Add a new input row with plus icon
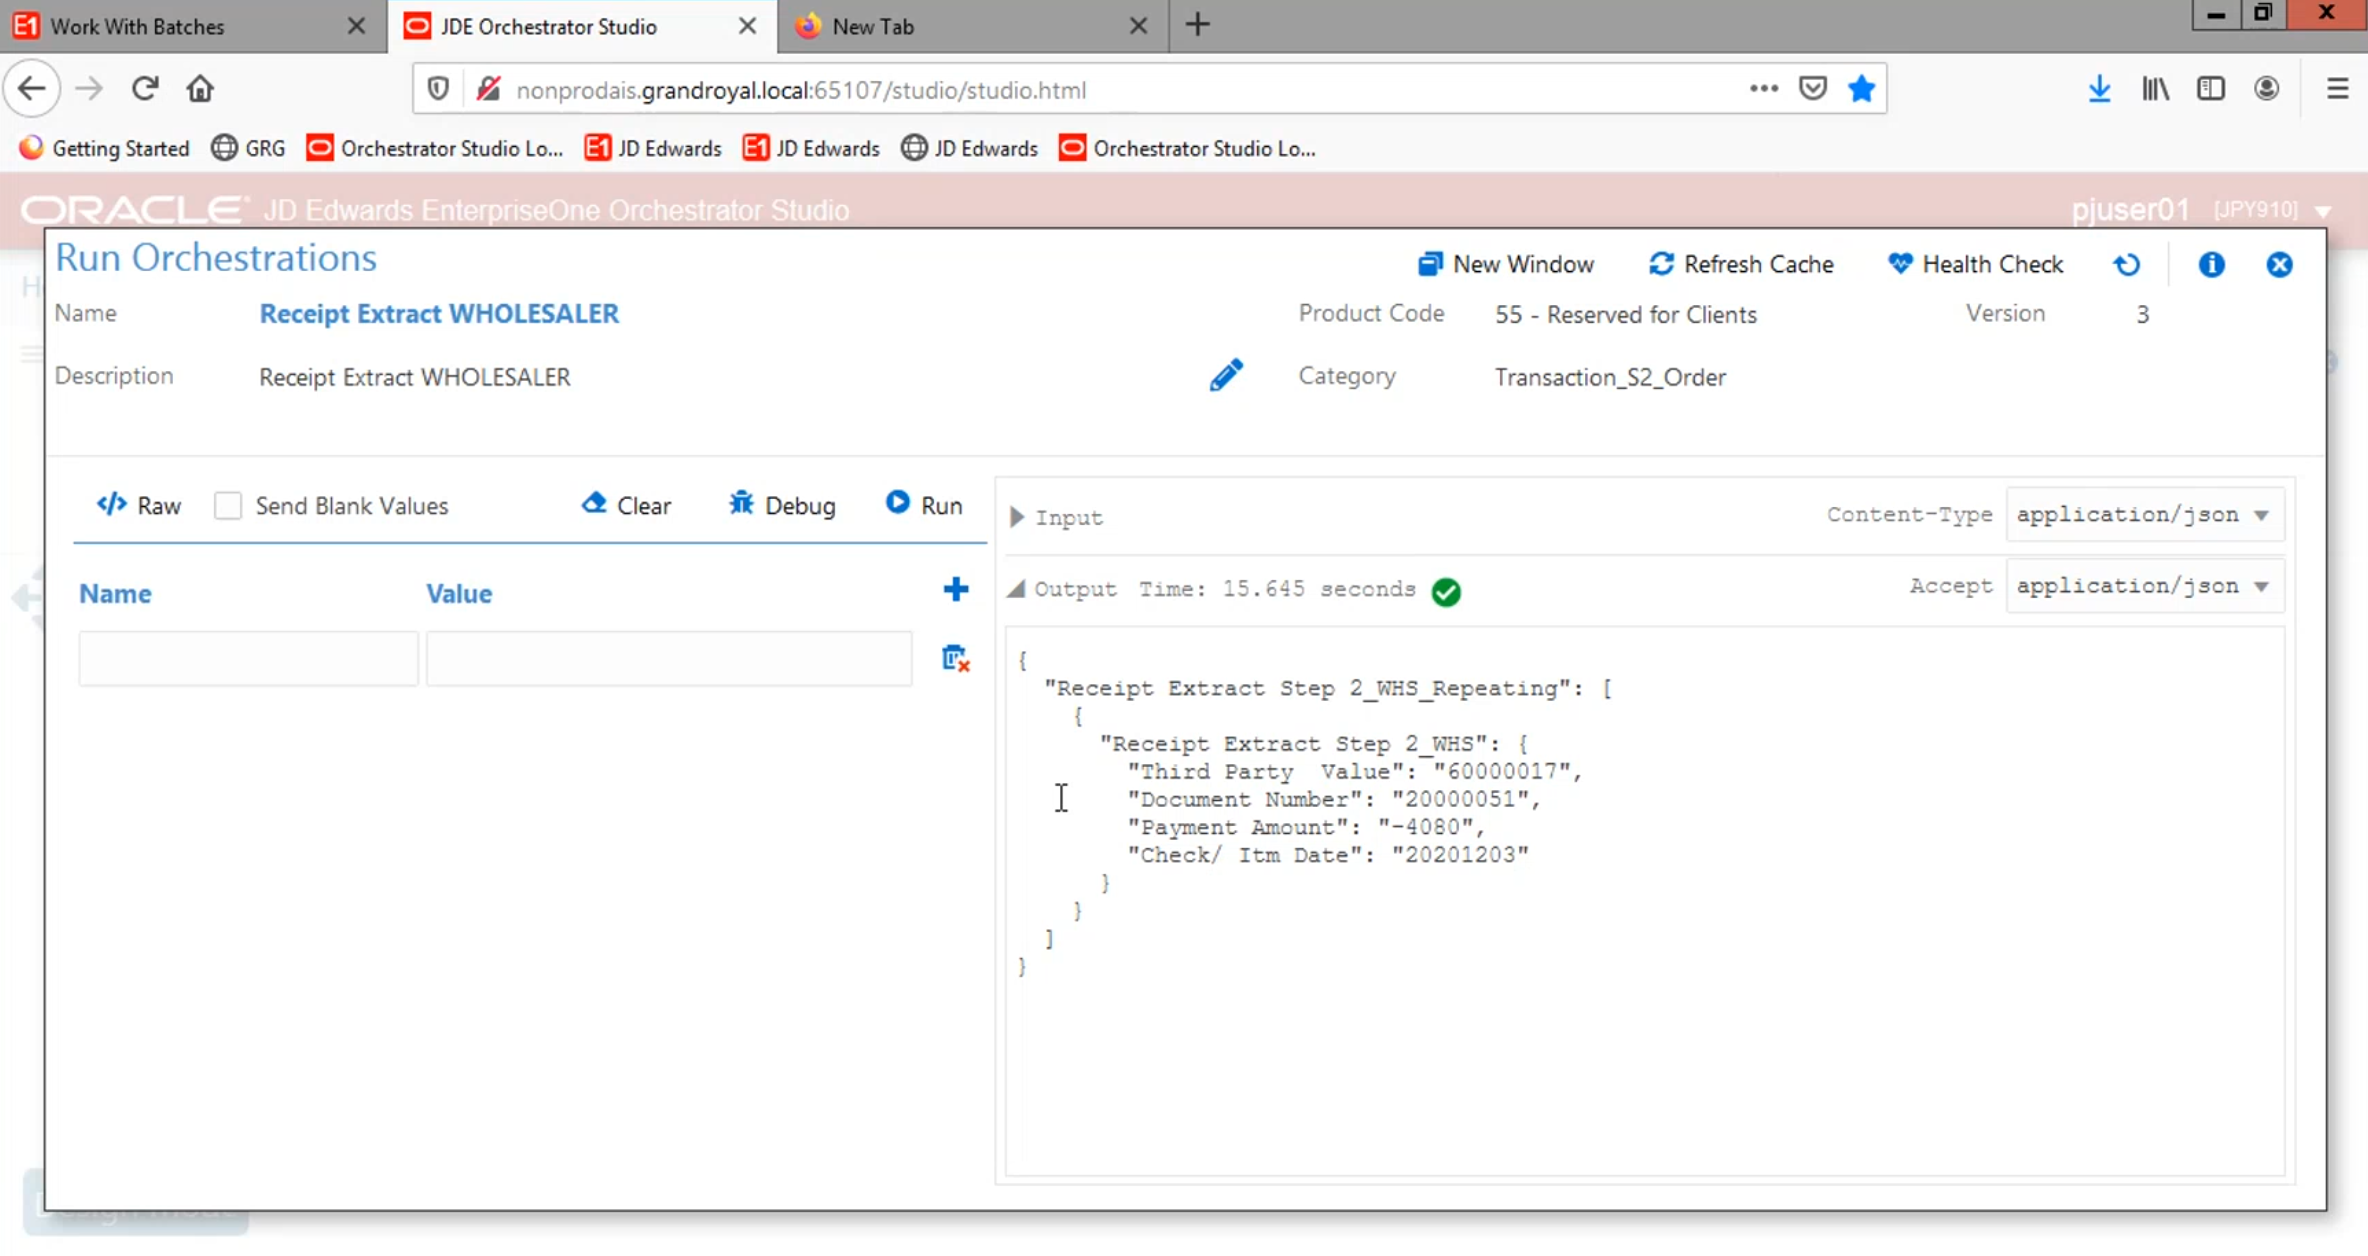This screenshot has height=1256, width=2368. click(955, 590)
